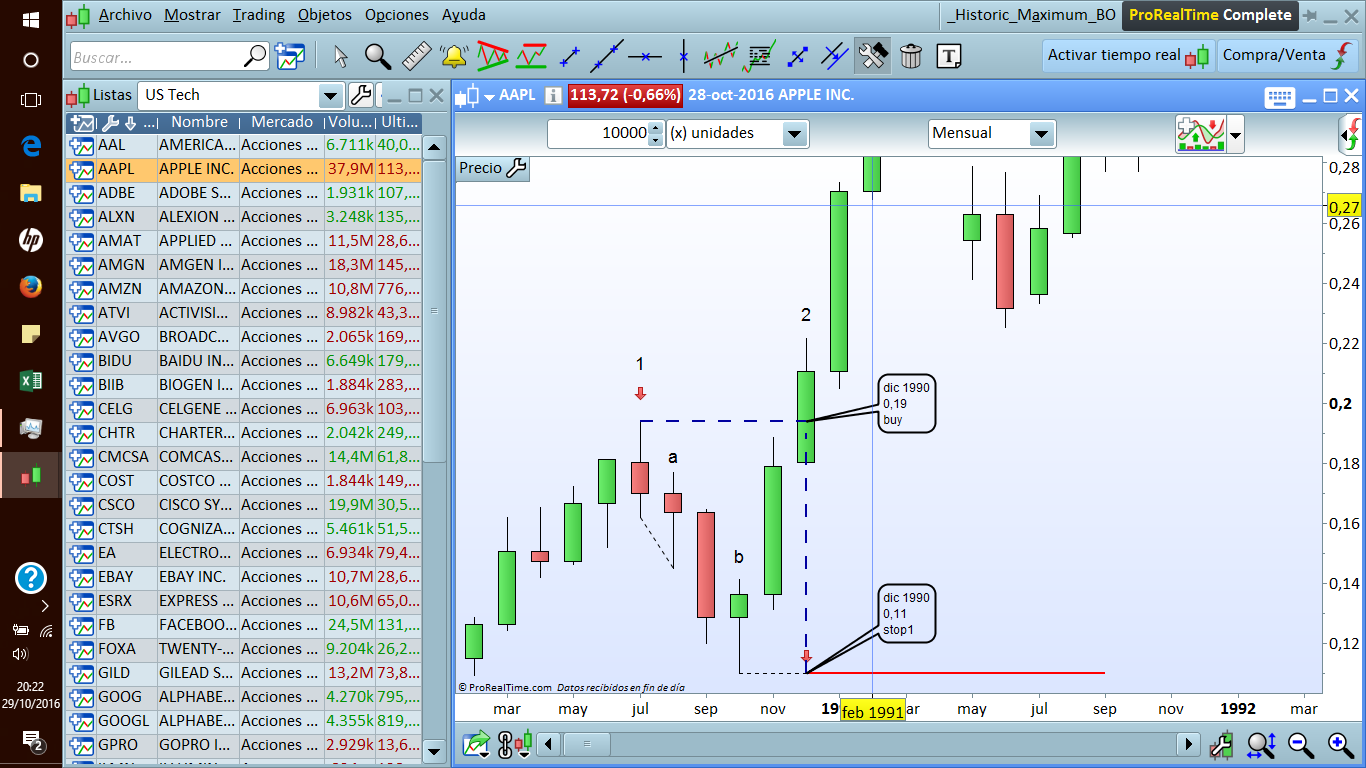The image size is (1366, 768).
Task: Click the zoom out magnifier on chart
Action: [x=1301, y=744]
